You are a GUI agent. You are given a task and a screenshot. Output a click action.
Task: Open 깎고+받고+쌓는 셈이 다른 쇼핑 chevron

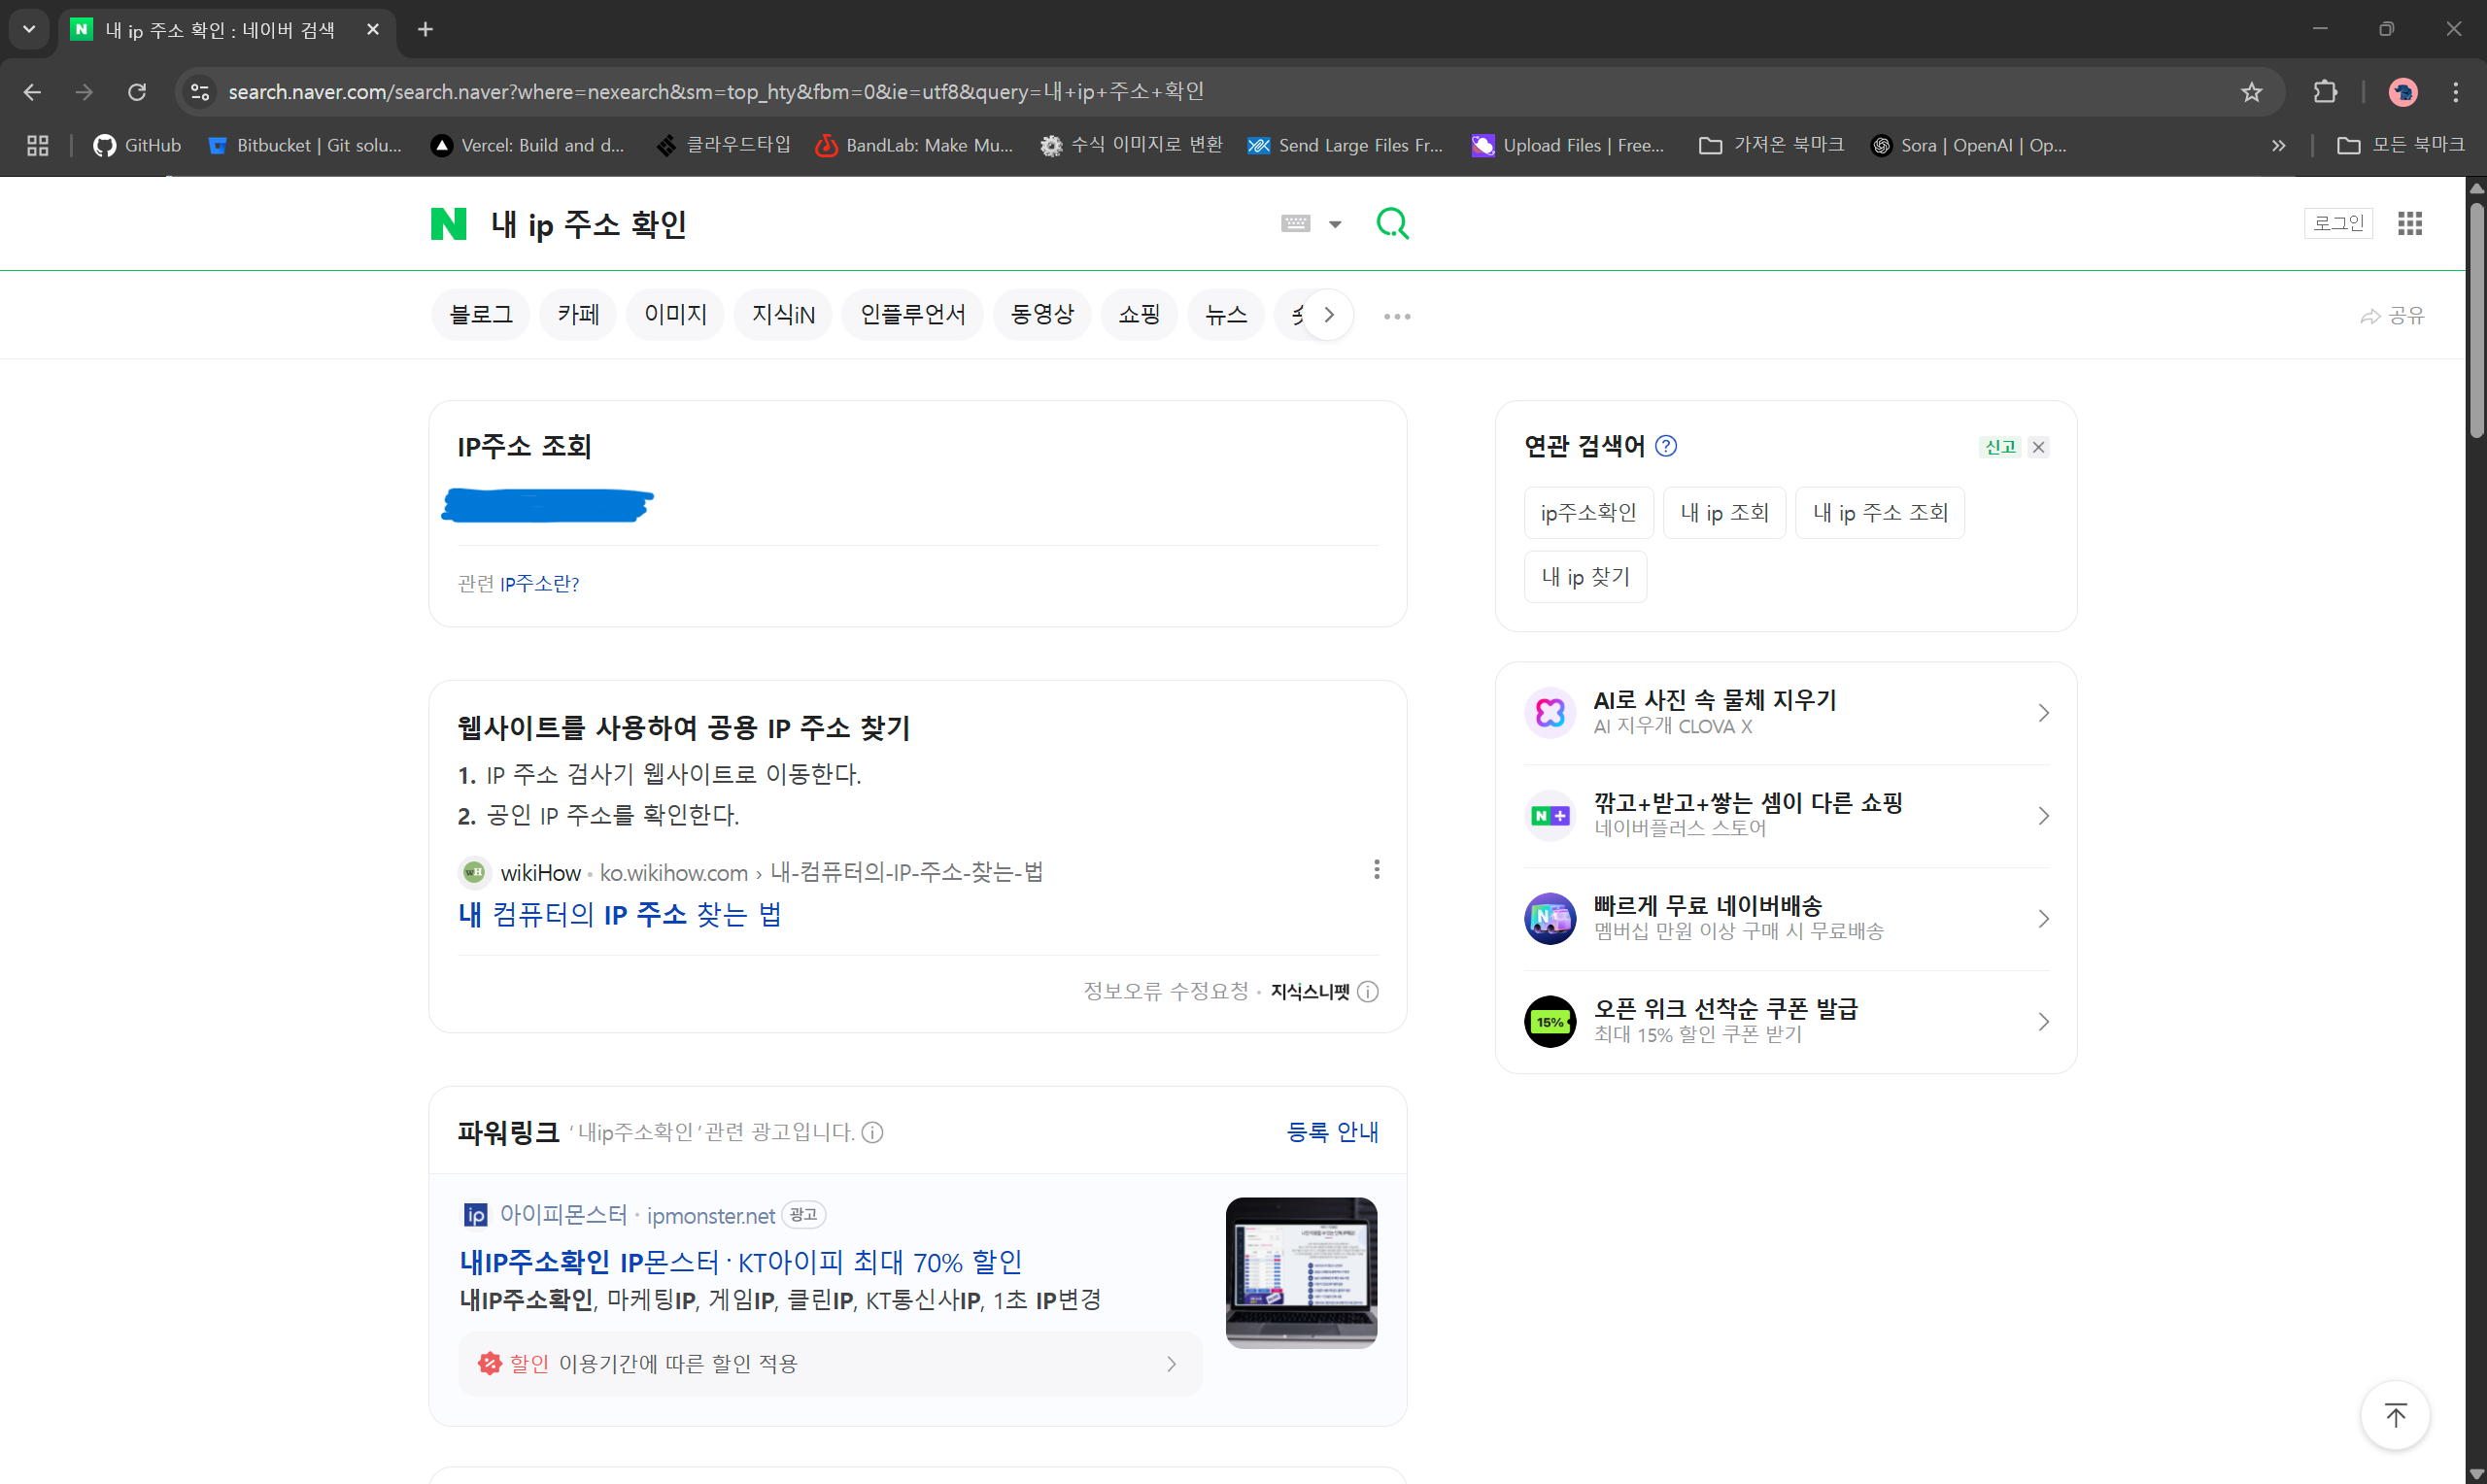(2043, 816)
